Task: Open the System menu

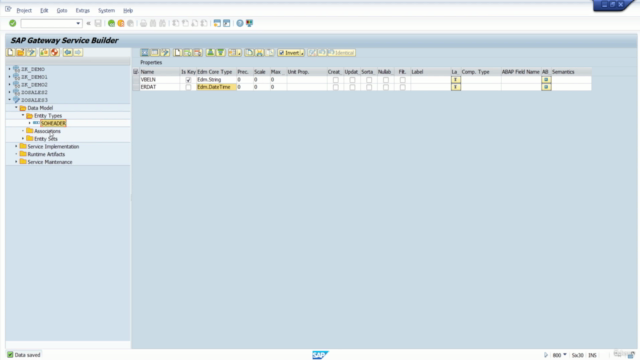Action: click(x=106, y=10)
